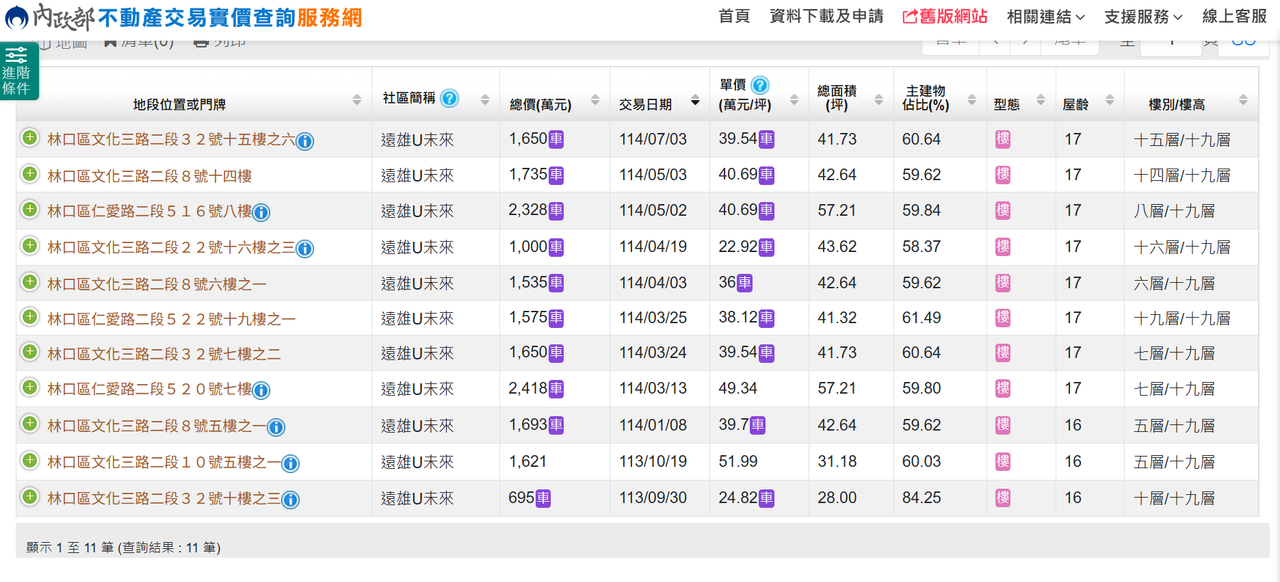Viewport: 1280px width, 582px height.
Task: Open address link 林口區文化三路二段8號六樓之一
Action: coord(157,284)
